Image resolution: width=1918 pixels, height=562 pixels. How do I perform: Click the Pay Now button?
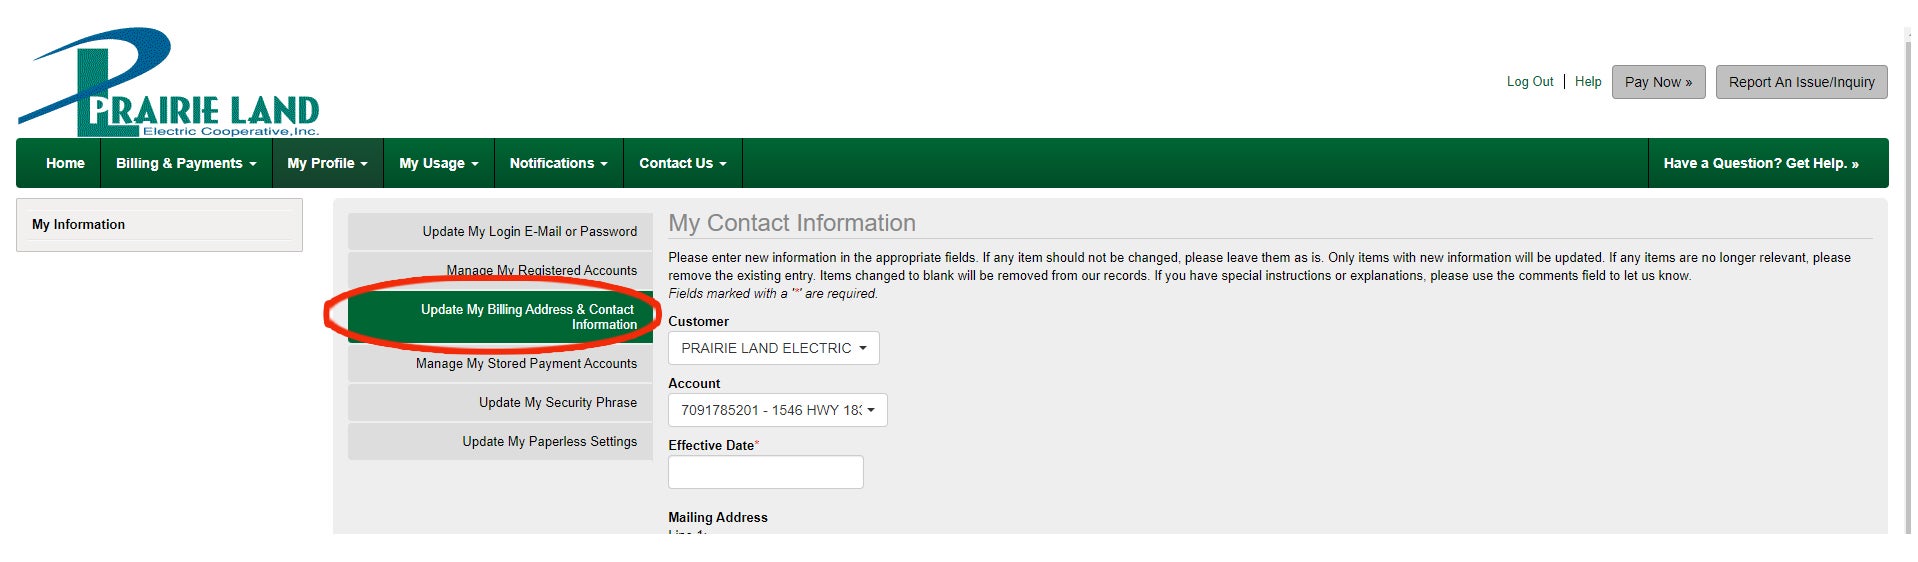(1659, 82)
